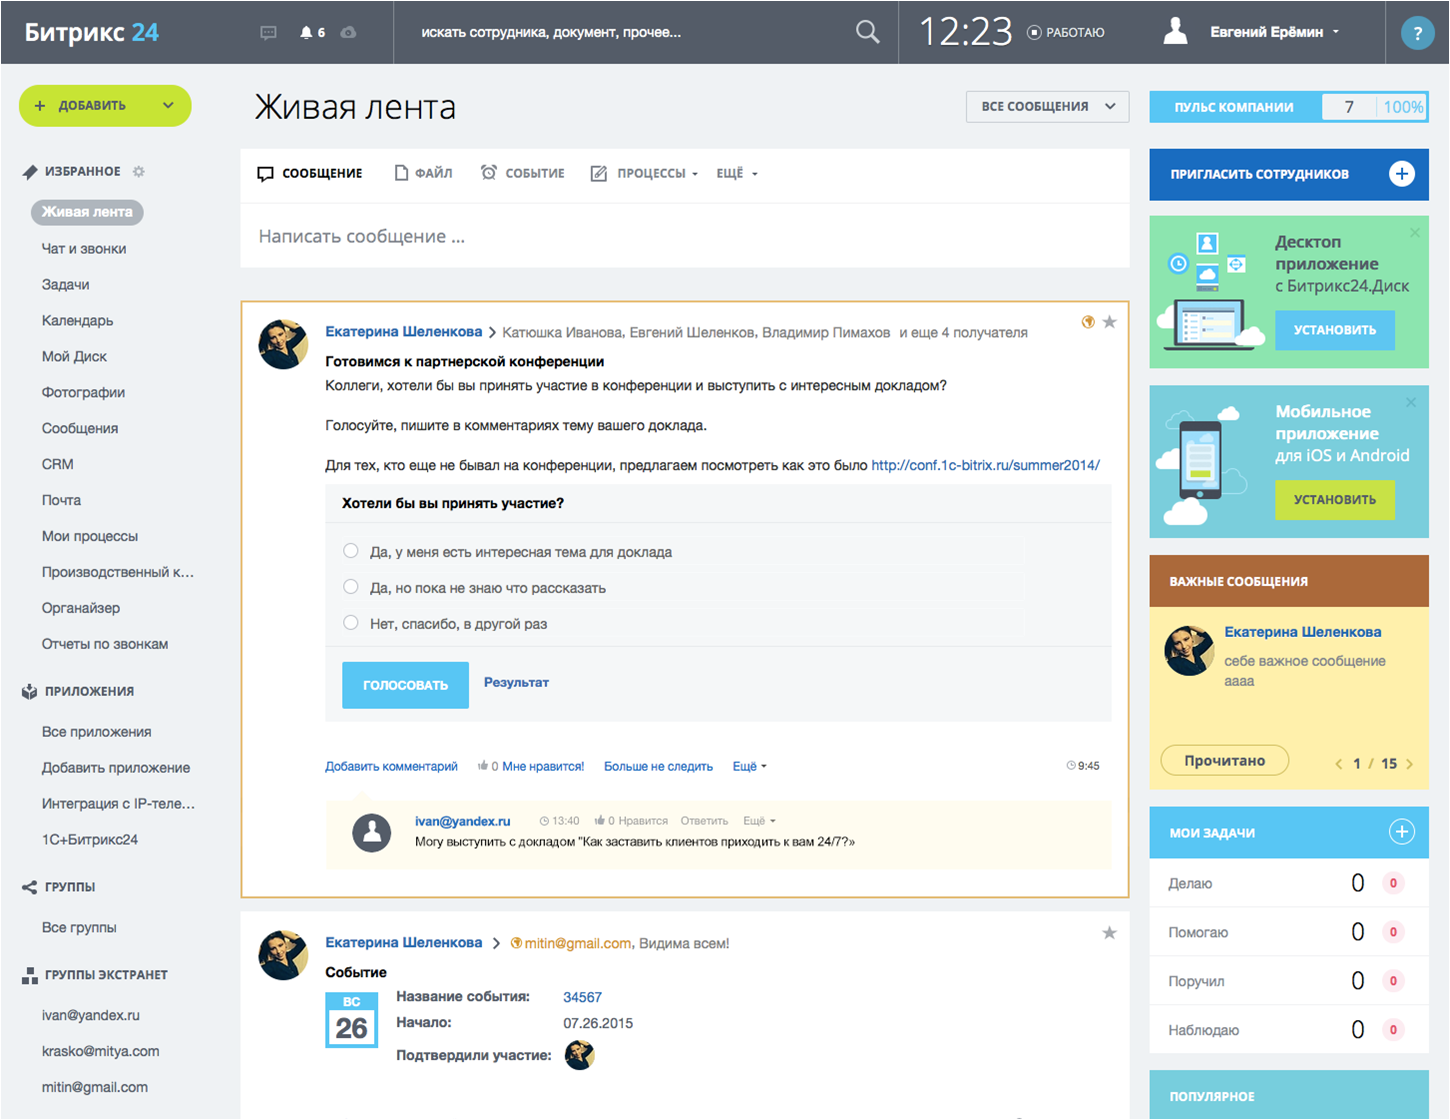The width and height of the screenshot is (1450, 1120).
Task: Click Больше не следить link
Action: [658, 766]
